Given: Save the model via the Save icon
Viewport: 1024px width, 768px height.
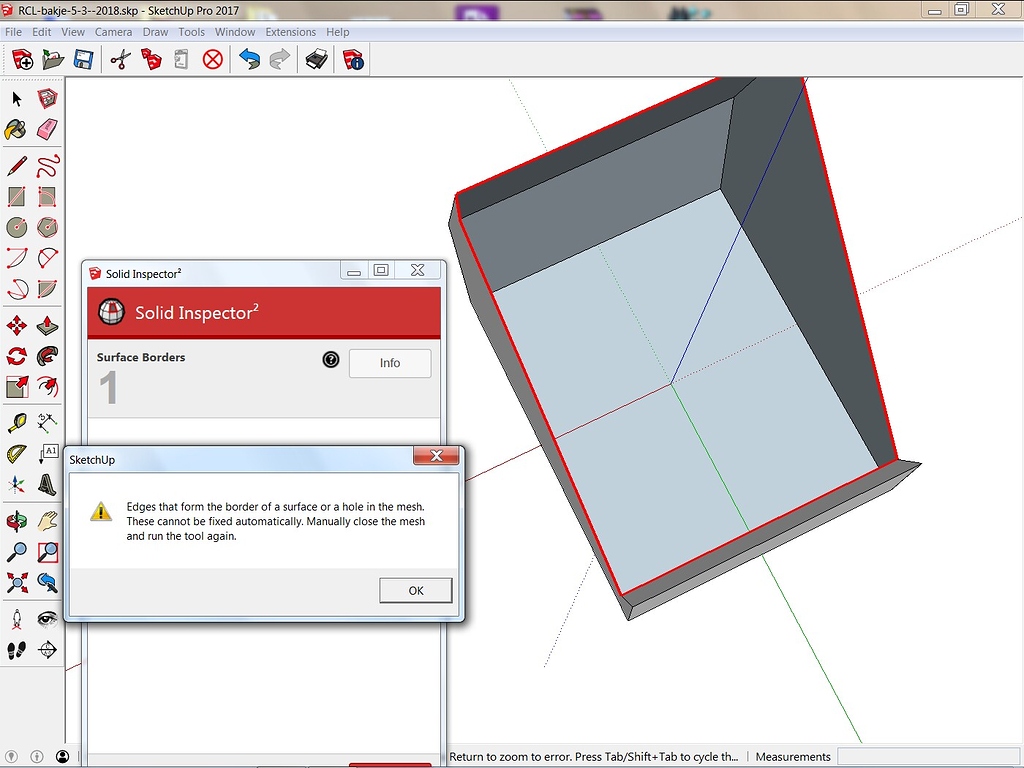Looking at the screenshot, I should [x=84, y=60].
